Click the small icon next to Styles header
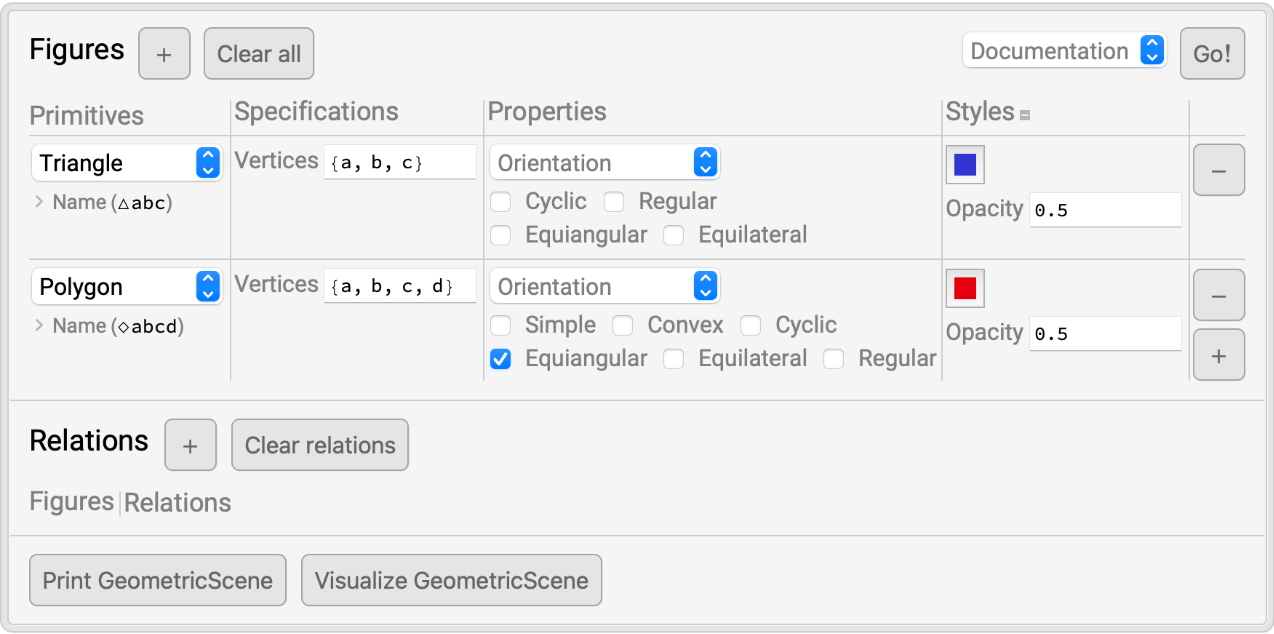 tap(1025, 115)
